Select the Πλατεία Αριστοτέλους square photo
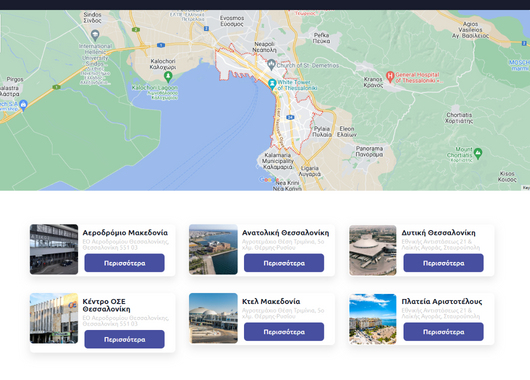 point(373,319)
